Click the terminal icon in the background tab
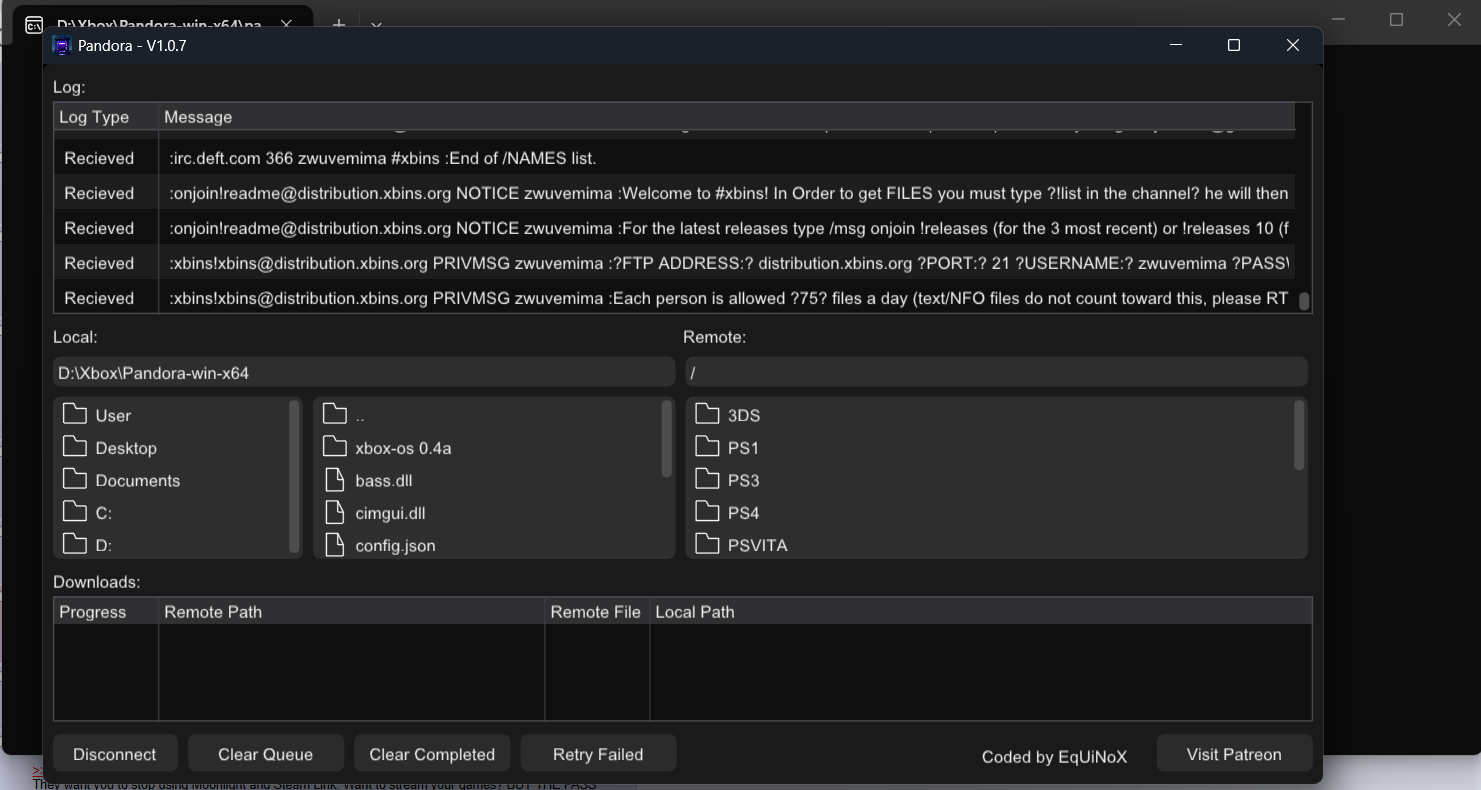Viewport: 1481px width, 790px height. 34,25
